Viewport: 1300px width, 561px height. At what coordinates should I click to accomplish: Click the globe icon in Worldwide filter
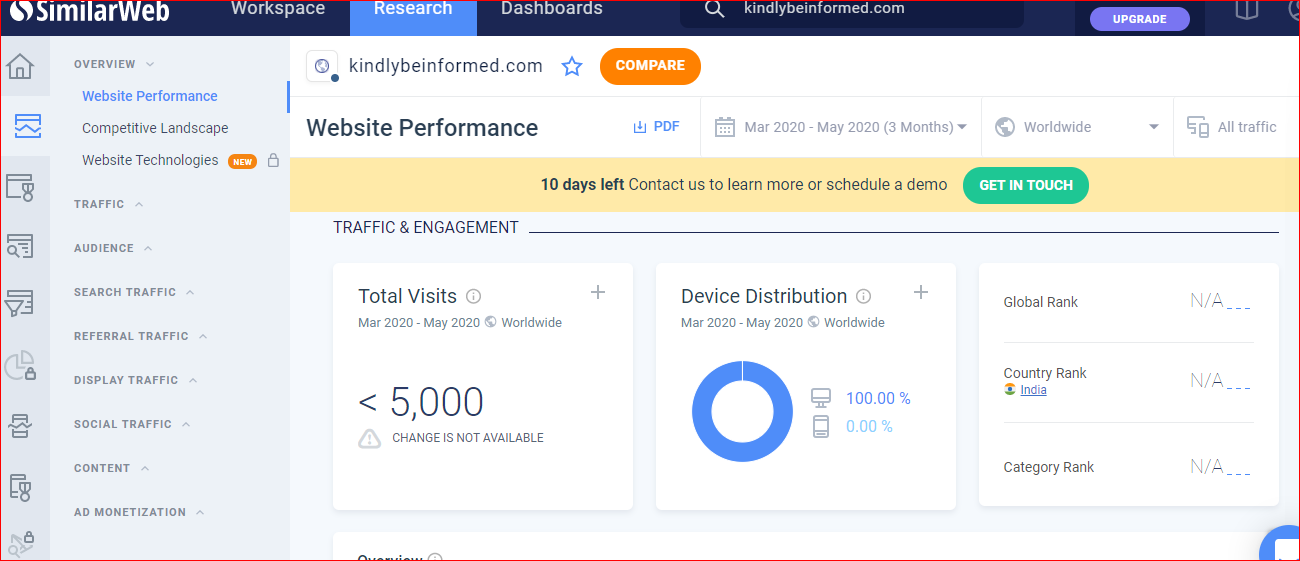(1005, 127)
